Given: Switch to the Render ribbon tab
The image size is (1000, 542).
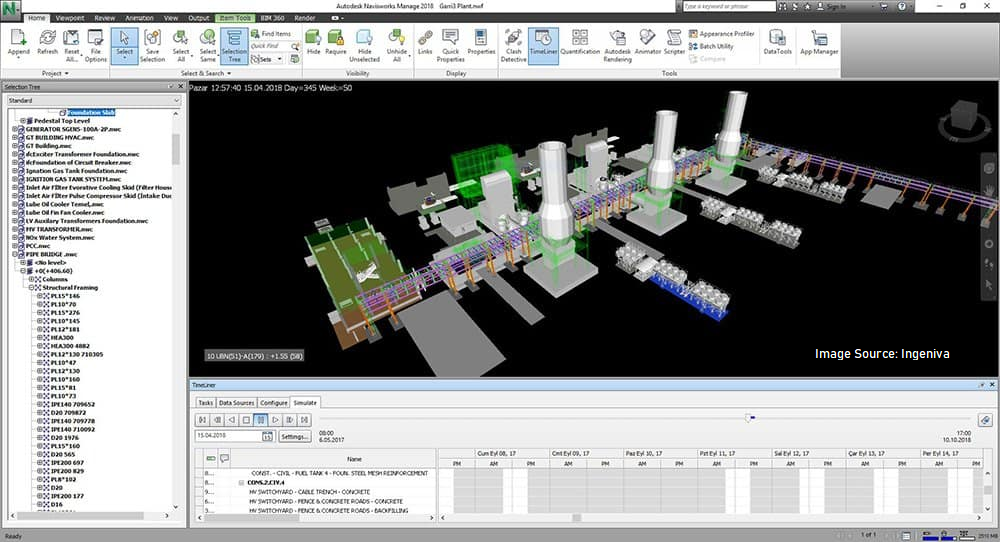Looking at the screenshot, I should 305,18.
